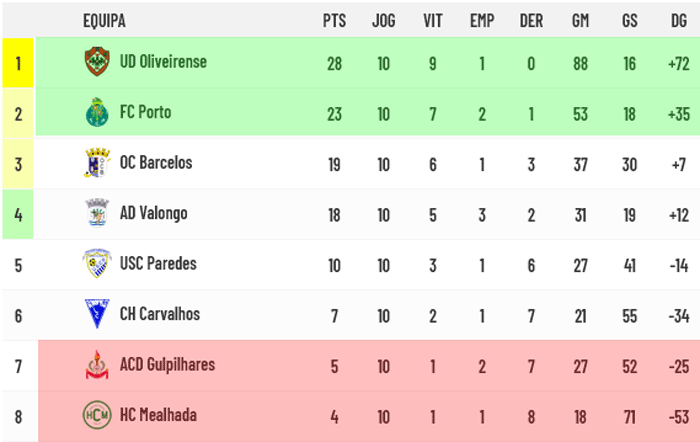The image size is (700, 442).
Task: Click the USC Paredes club crest
Action: (97, 263)
